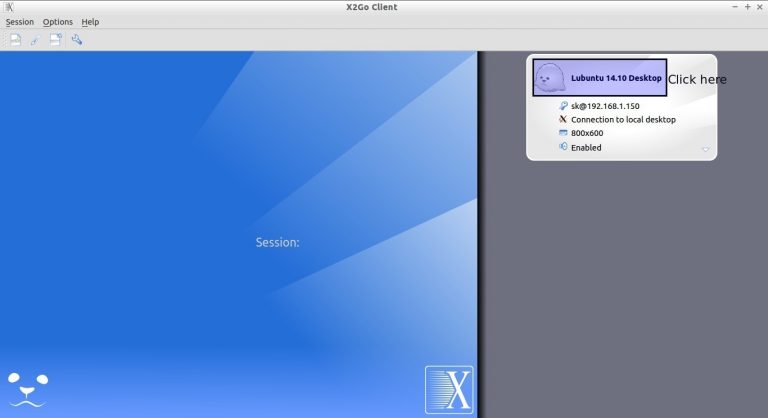Minimize the X2Go Client window
This screenshot has width=768, height=418.
tap(735, 7)
